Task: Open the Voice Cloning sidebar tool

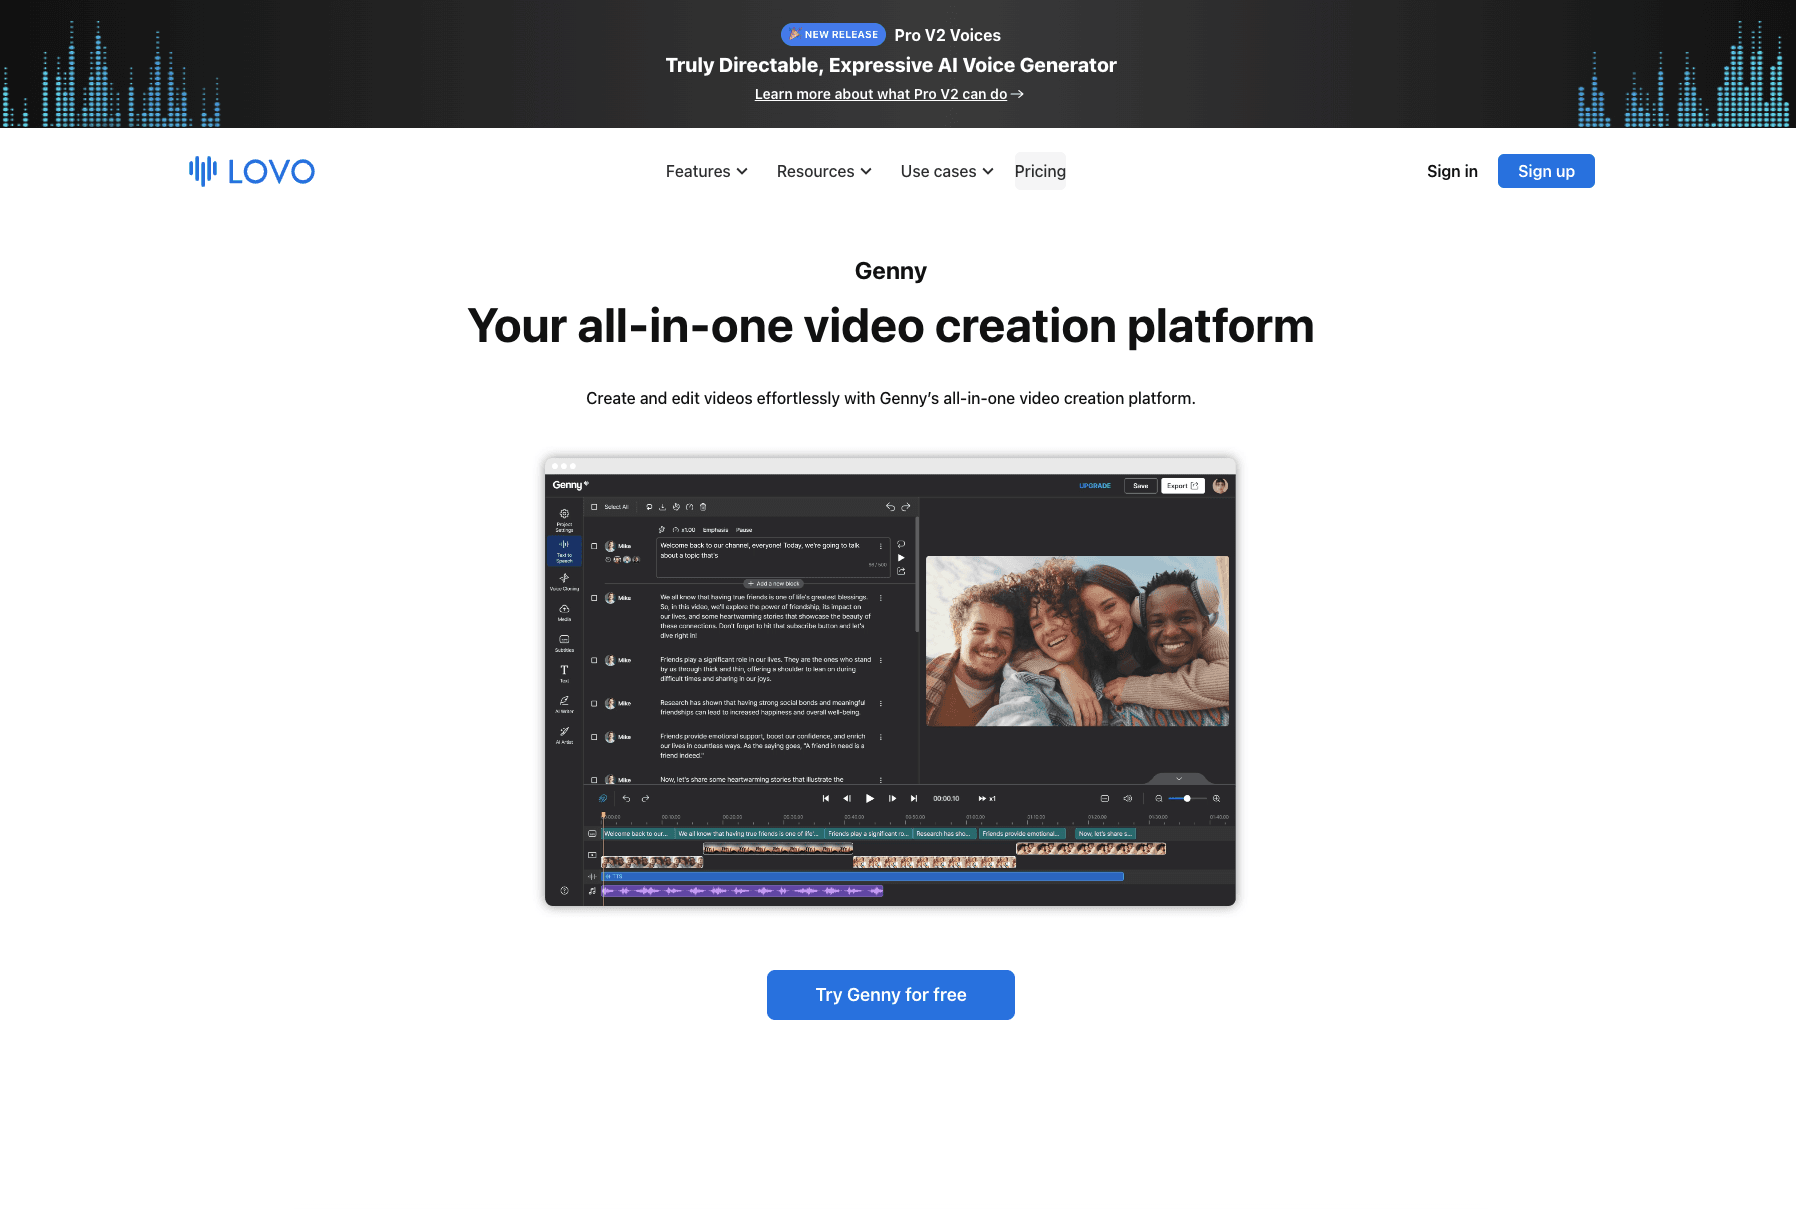Action: (x=564, y=581)
